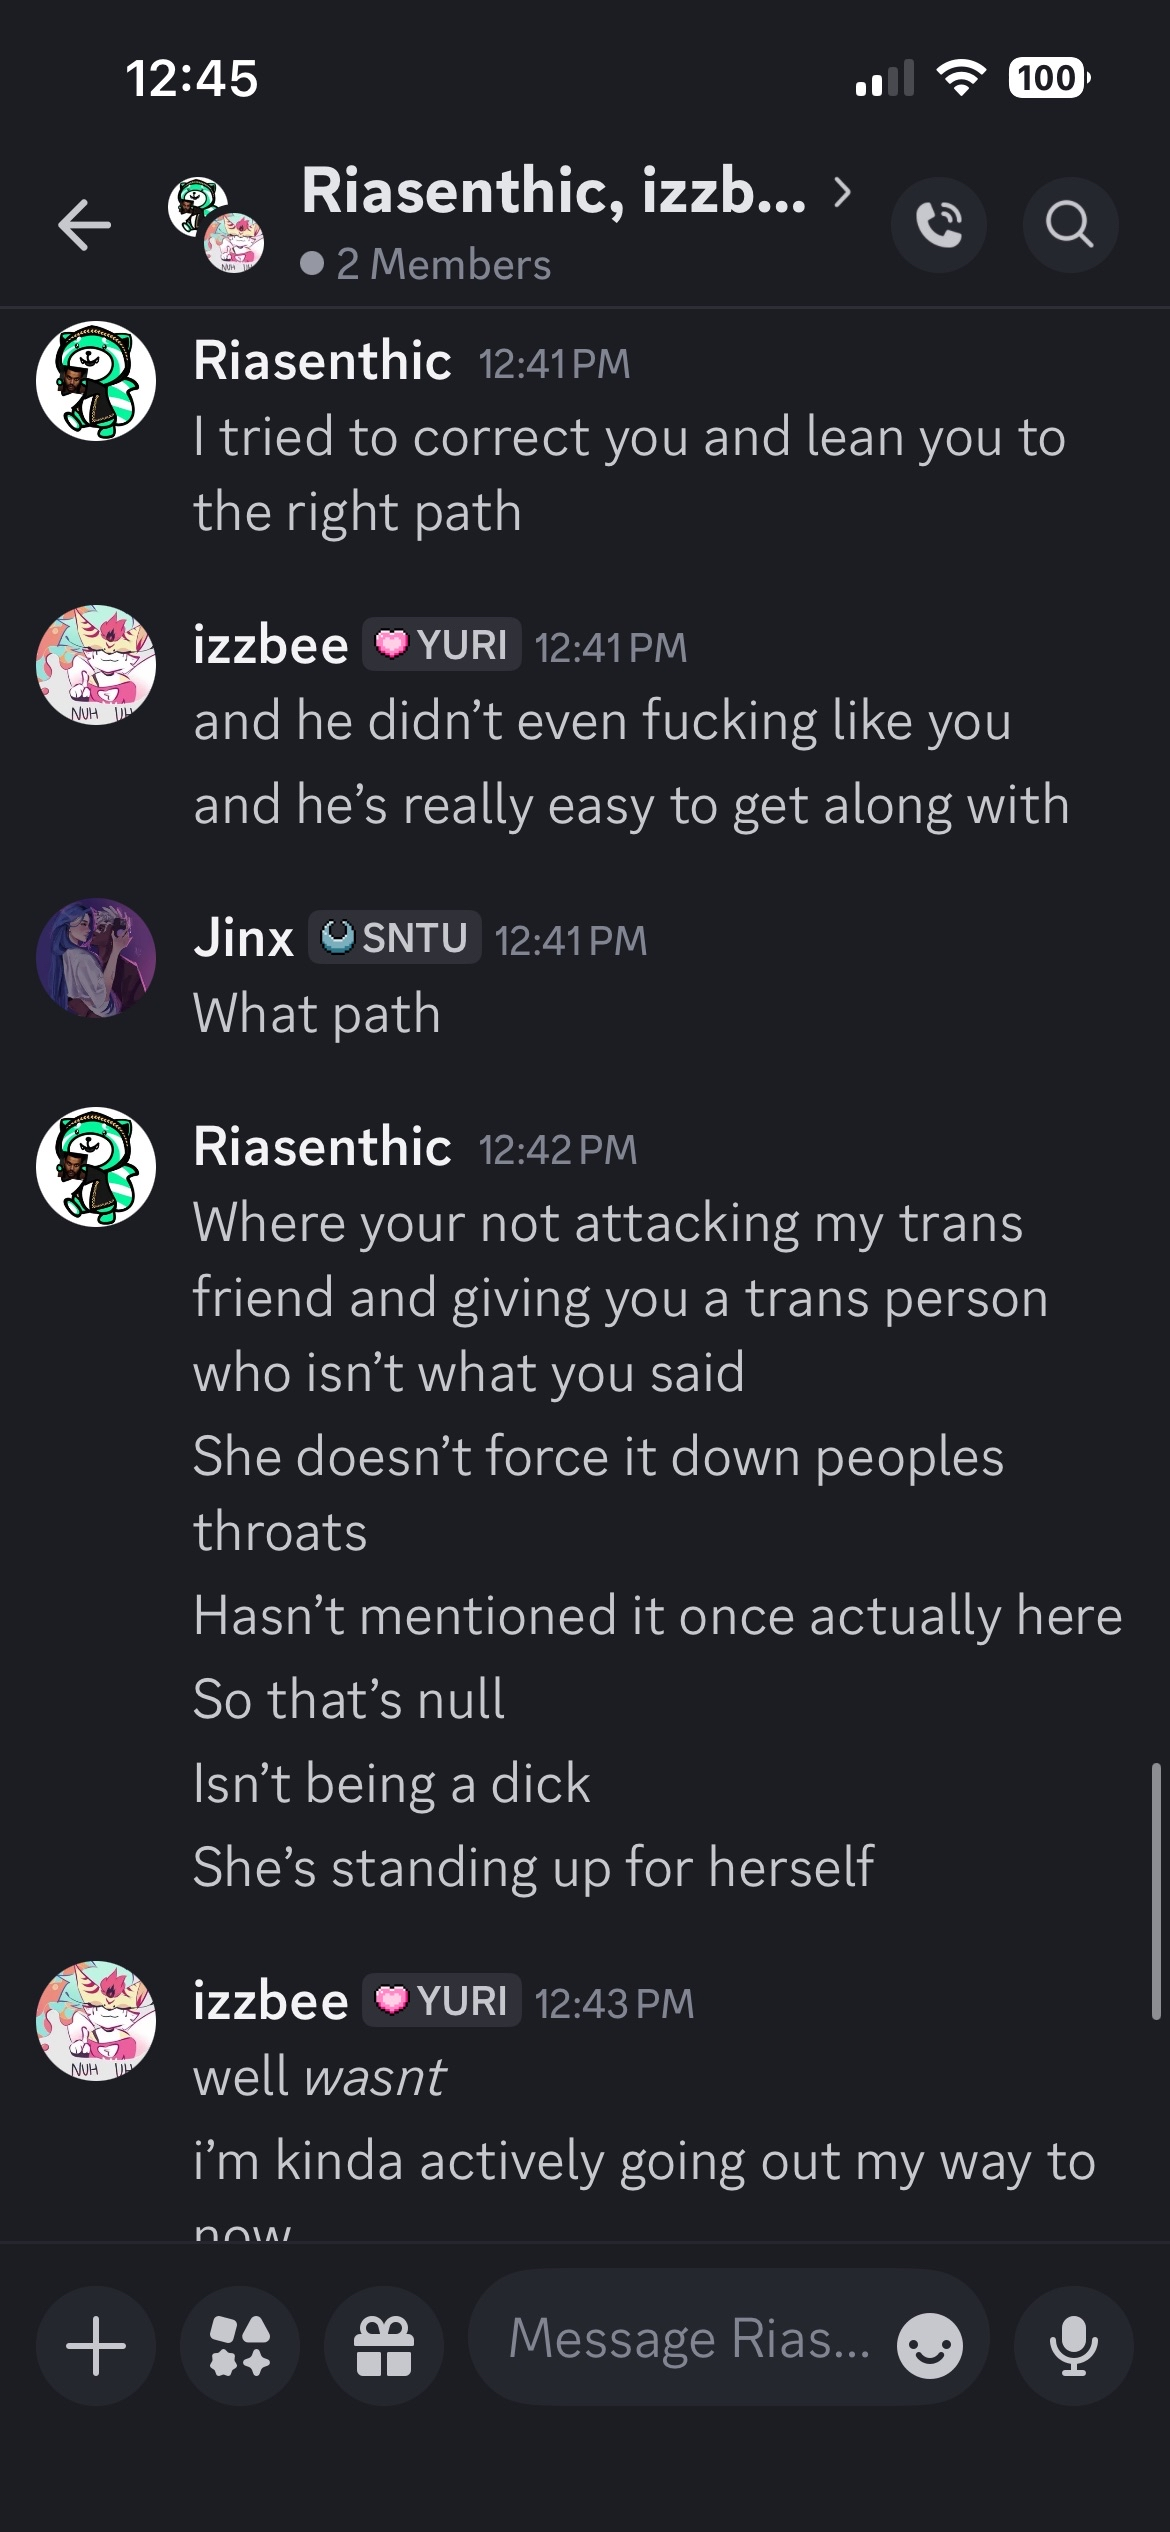This screenshot has width=1170, height=2532.
Task: Tap the plus attachment button
Action: [x=96, y=2345]
